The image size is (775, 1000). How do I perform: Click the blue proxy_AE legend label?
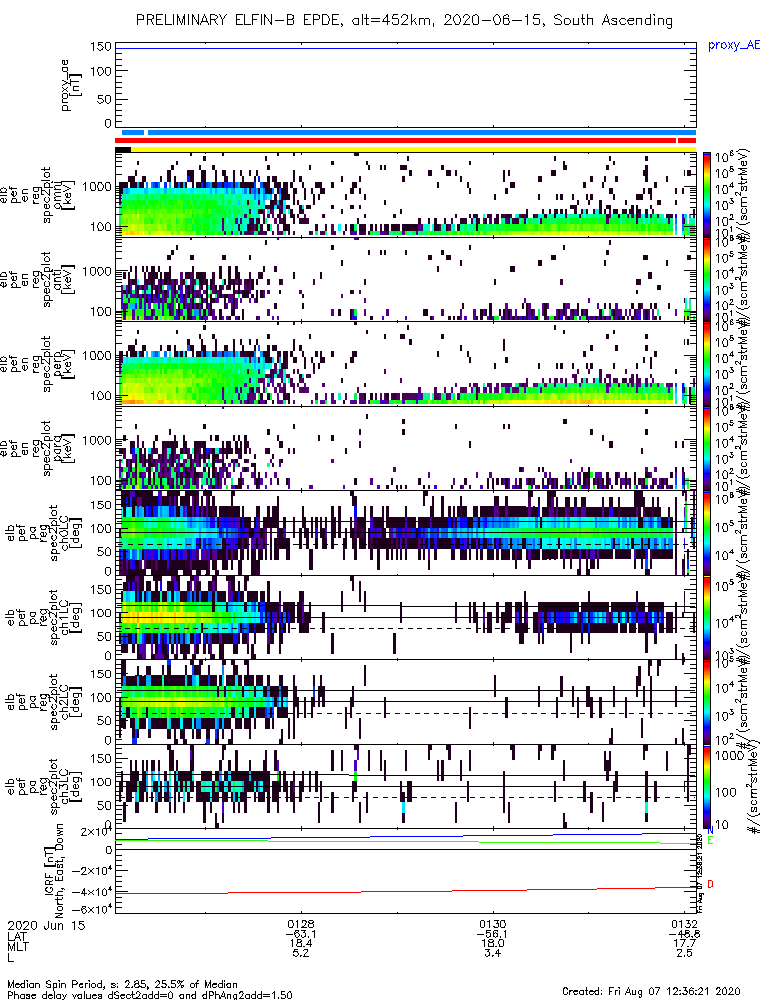tap(734, 45)
